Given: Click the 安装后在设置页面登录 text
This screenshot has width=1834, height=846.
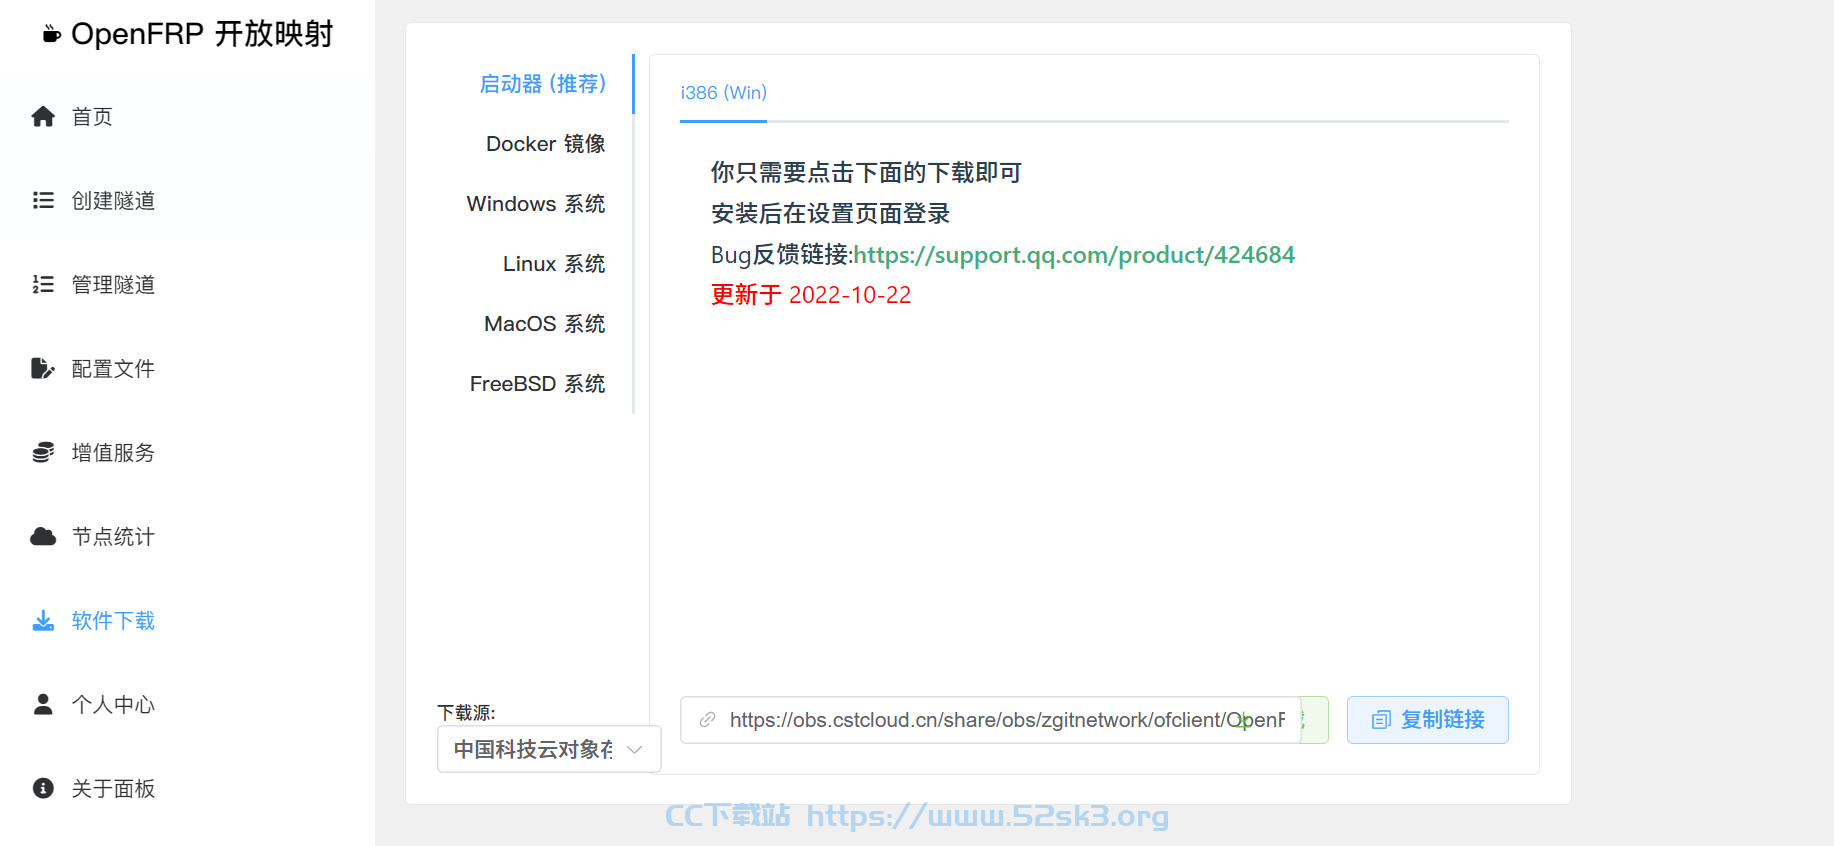Looking at the screenshot, I should 830,214.
